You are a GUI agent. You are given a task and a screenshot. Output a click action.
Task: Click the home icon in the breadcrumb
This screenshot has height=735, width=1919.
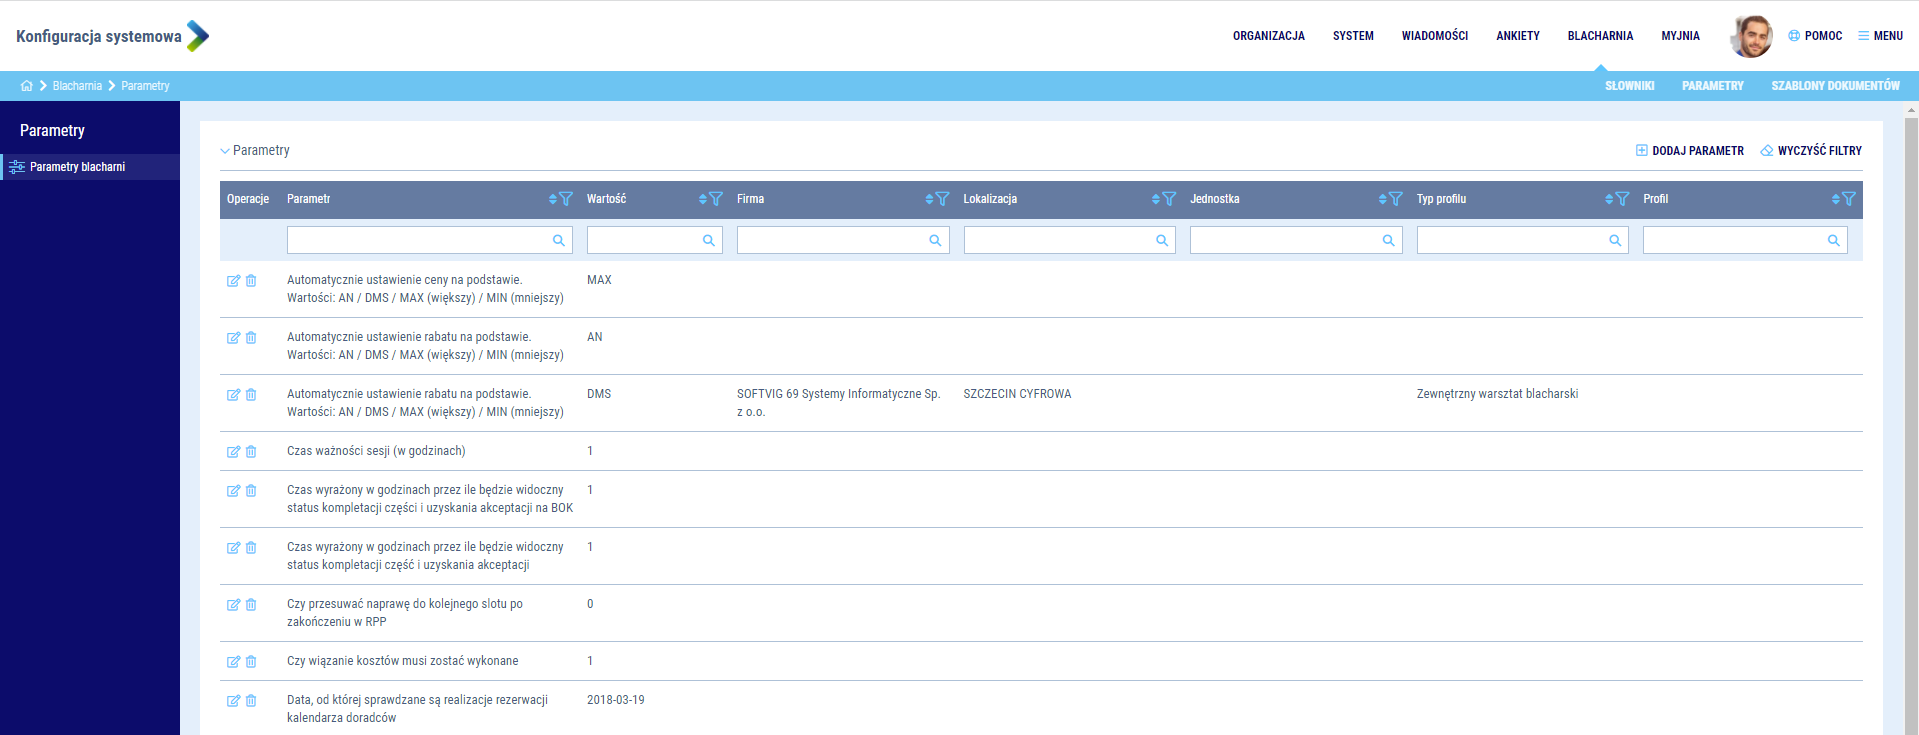[x=26, y=86]
